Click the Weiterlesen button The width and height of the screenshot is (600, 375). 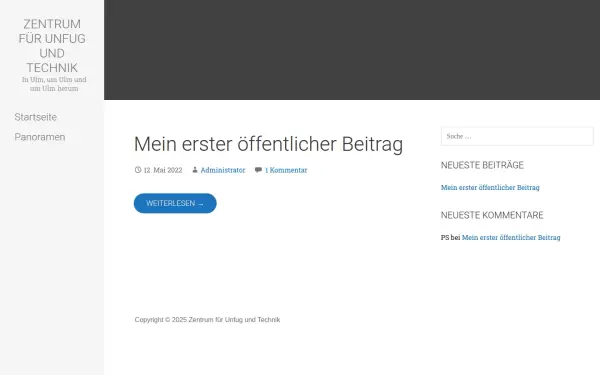pos(175,203)
